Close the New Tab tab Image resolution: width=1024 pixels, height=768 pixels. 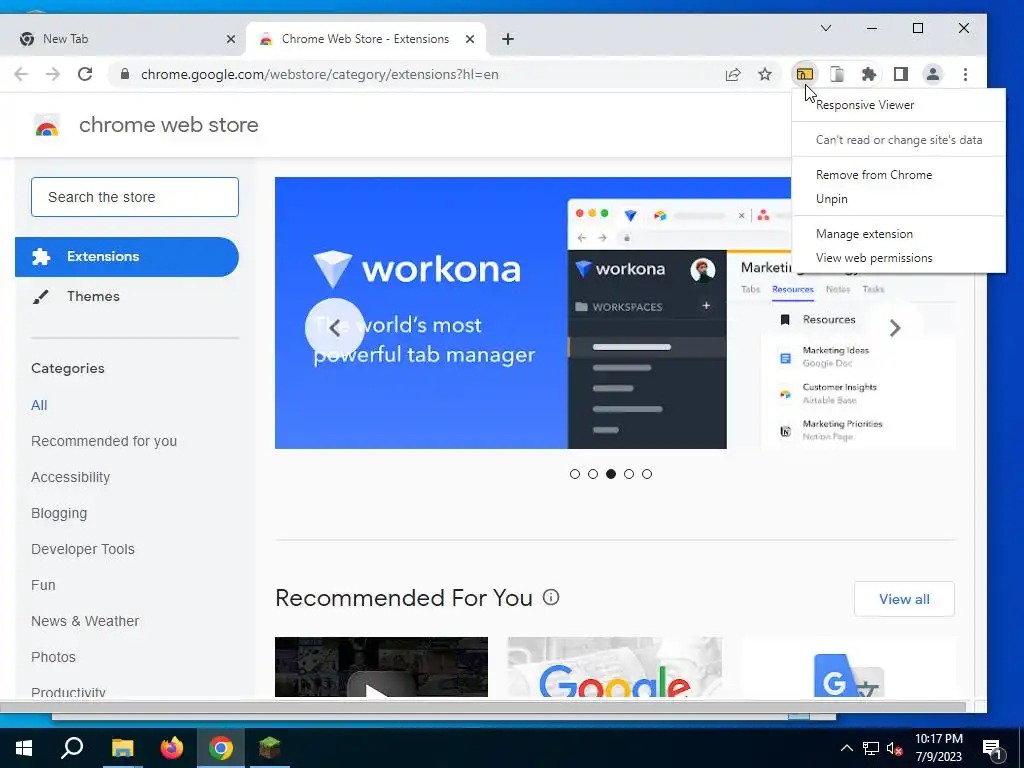[231, 39]
